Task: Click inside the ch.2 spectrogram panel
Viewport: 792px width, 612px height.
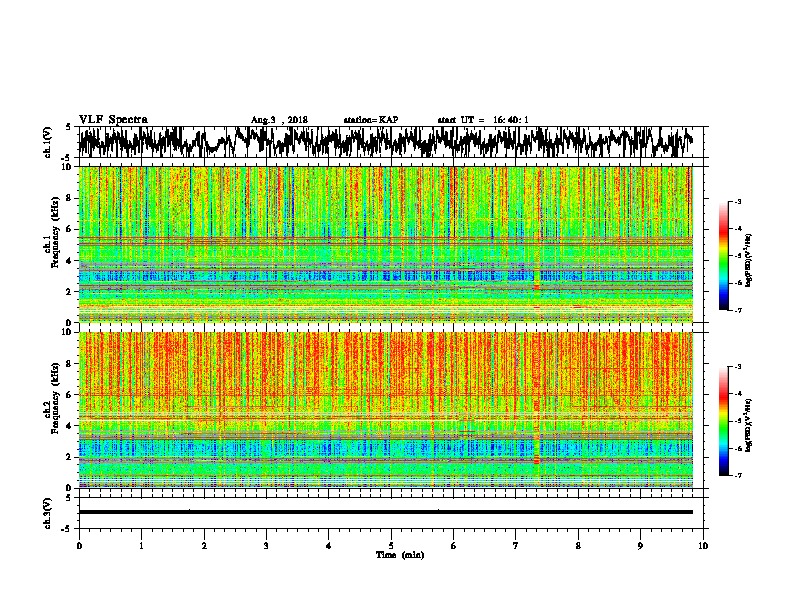Action: [386, 410]
